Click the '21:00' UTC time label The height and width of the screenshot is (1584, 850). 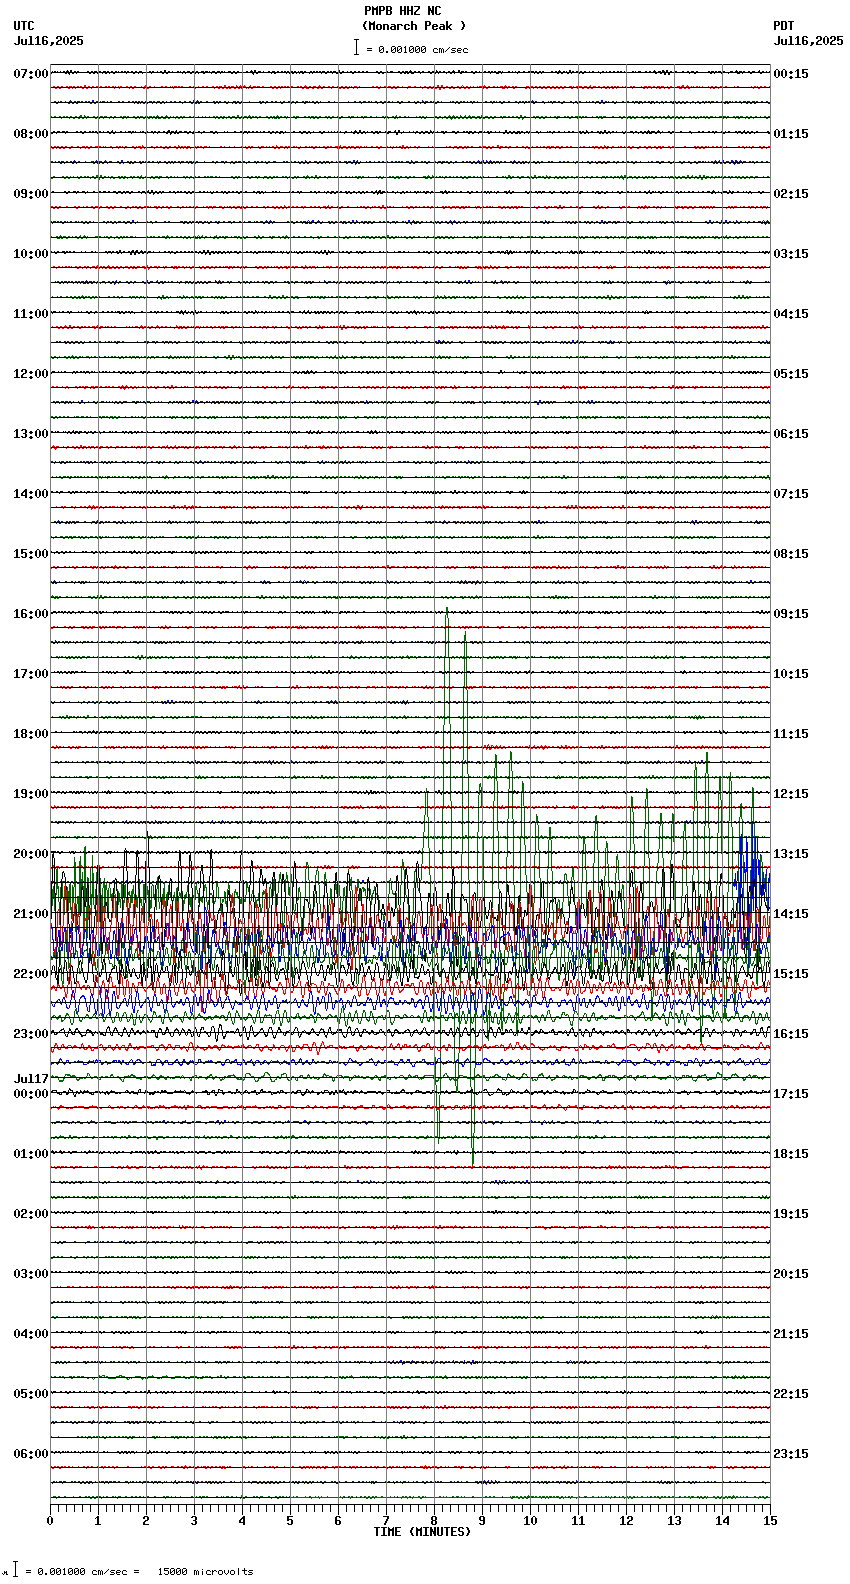click(x=31, y=914)
